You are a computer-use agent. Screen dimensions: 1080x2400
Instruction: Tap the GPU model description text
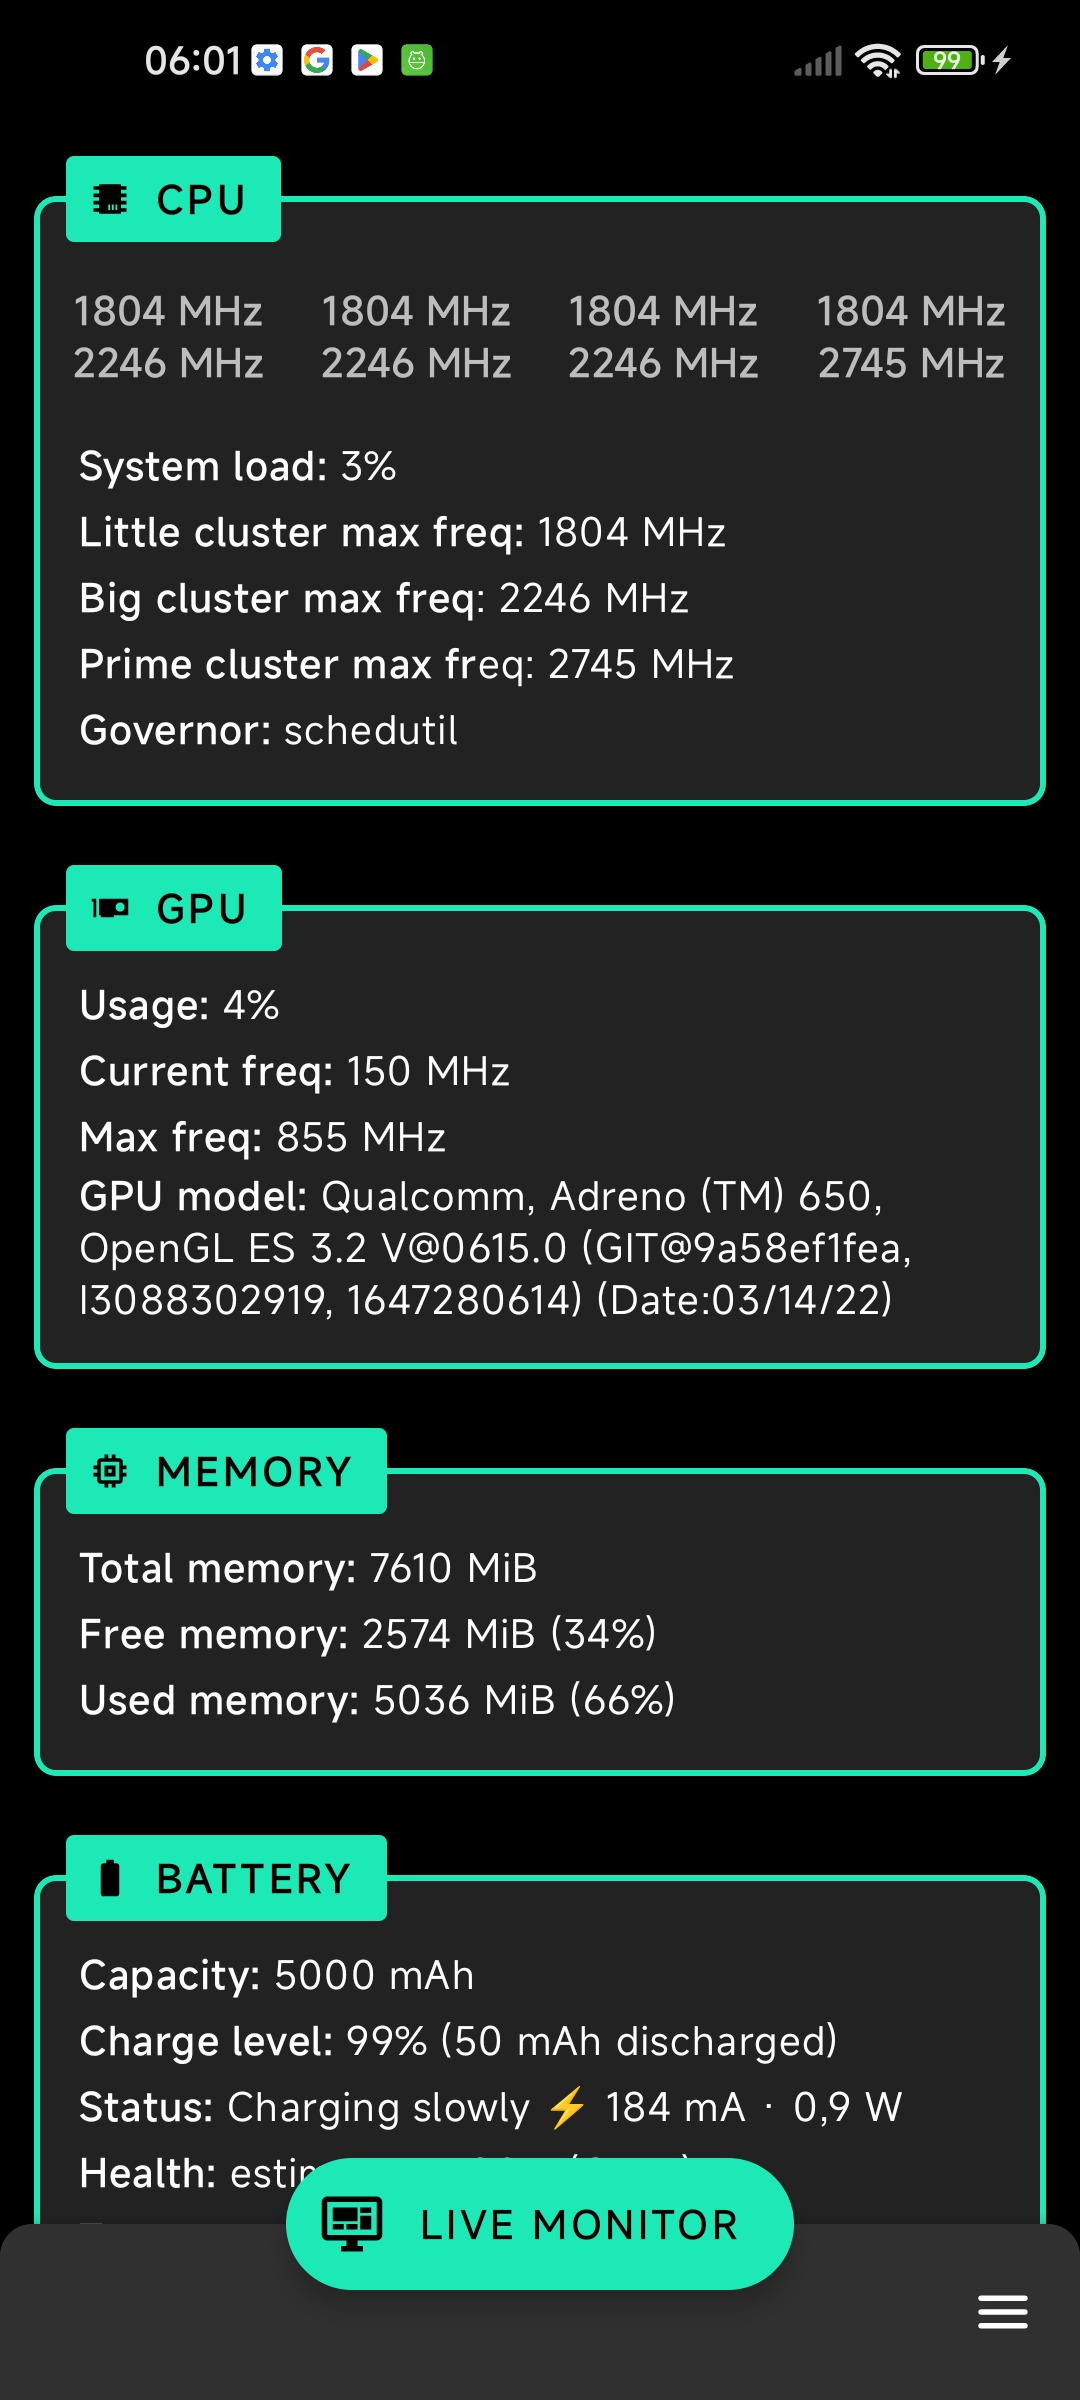[x=495, y=1248]
